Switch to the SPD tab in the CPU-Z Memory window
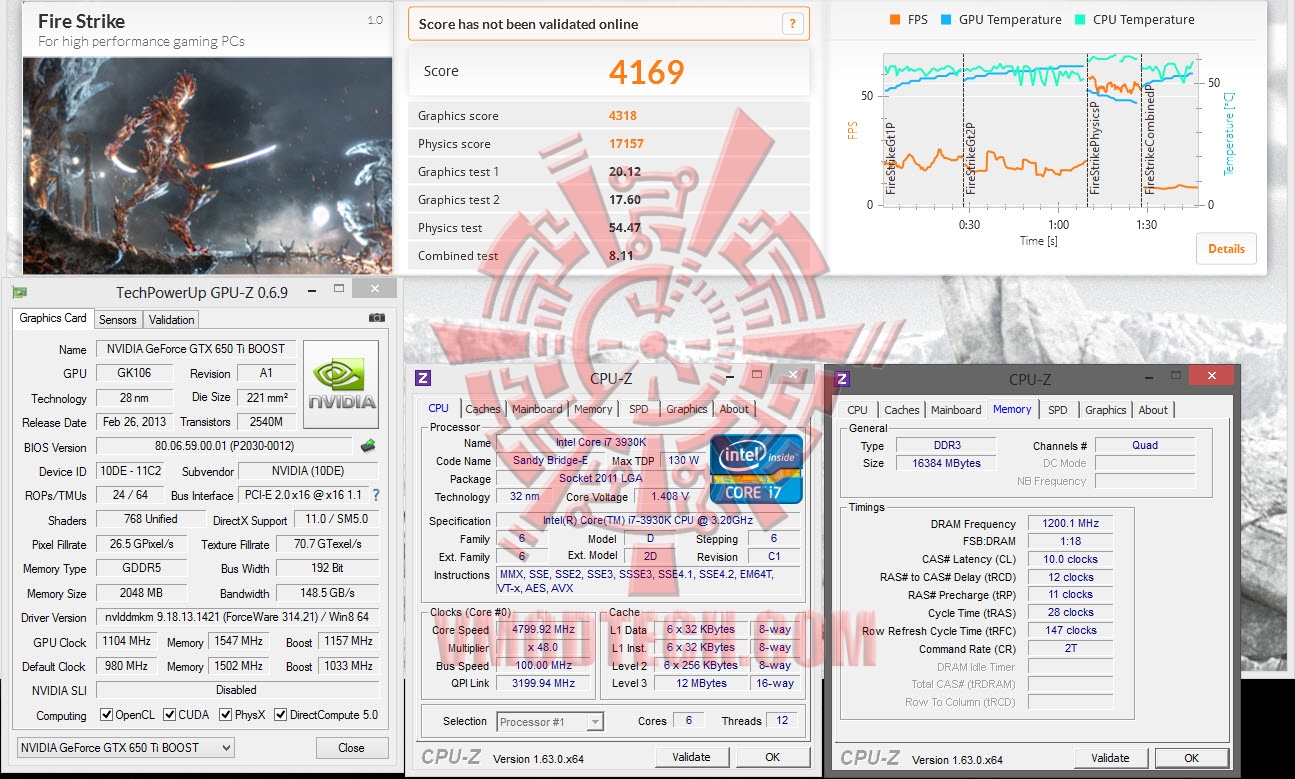Viewport: 1295px width, 779px height. tap(1057, 410)
